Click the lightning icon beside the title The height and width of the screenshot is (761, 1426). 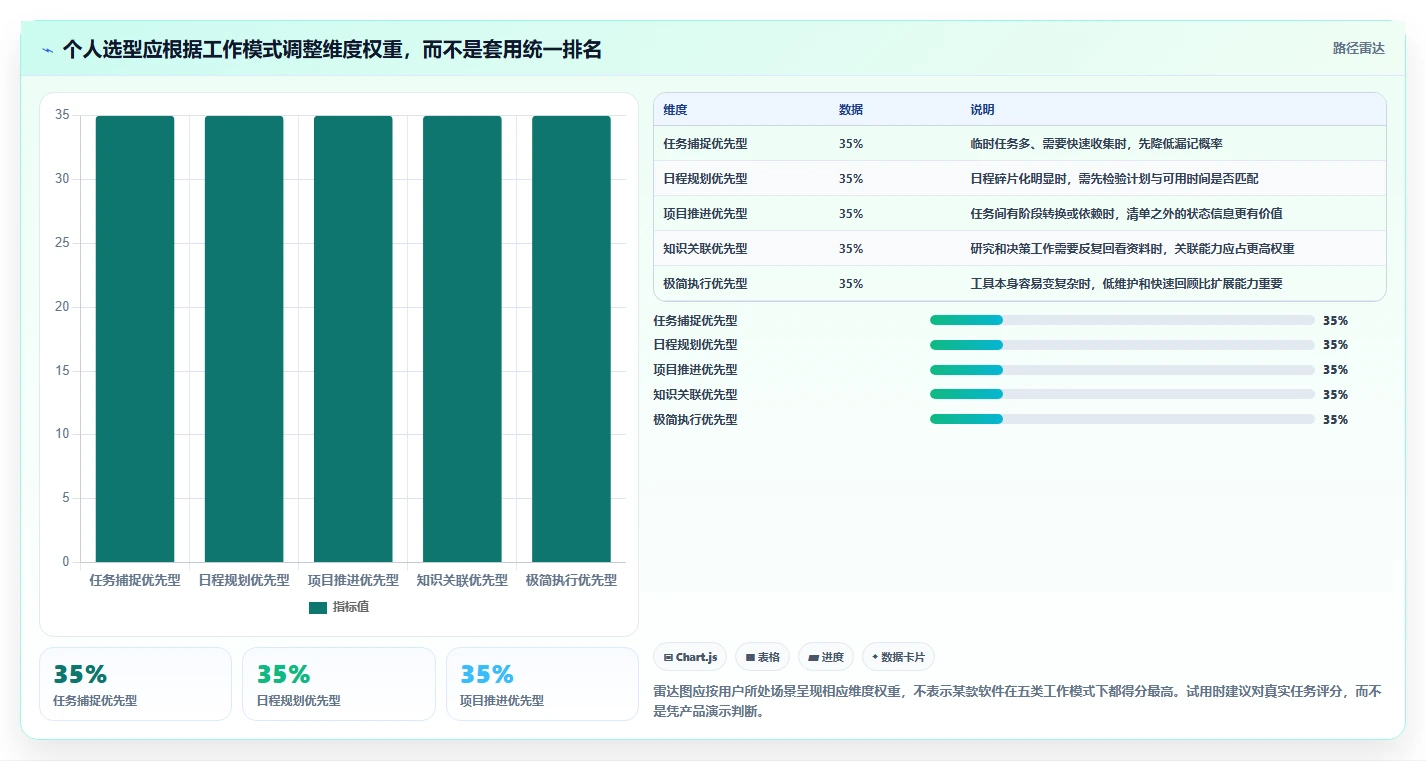47,50
